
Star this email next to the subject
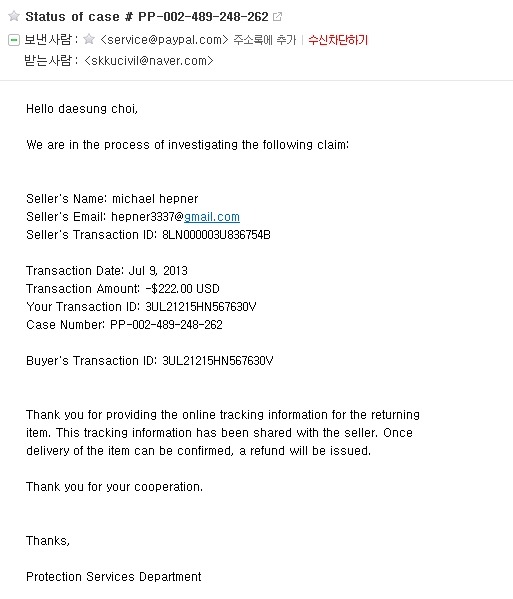14,16
